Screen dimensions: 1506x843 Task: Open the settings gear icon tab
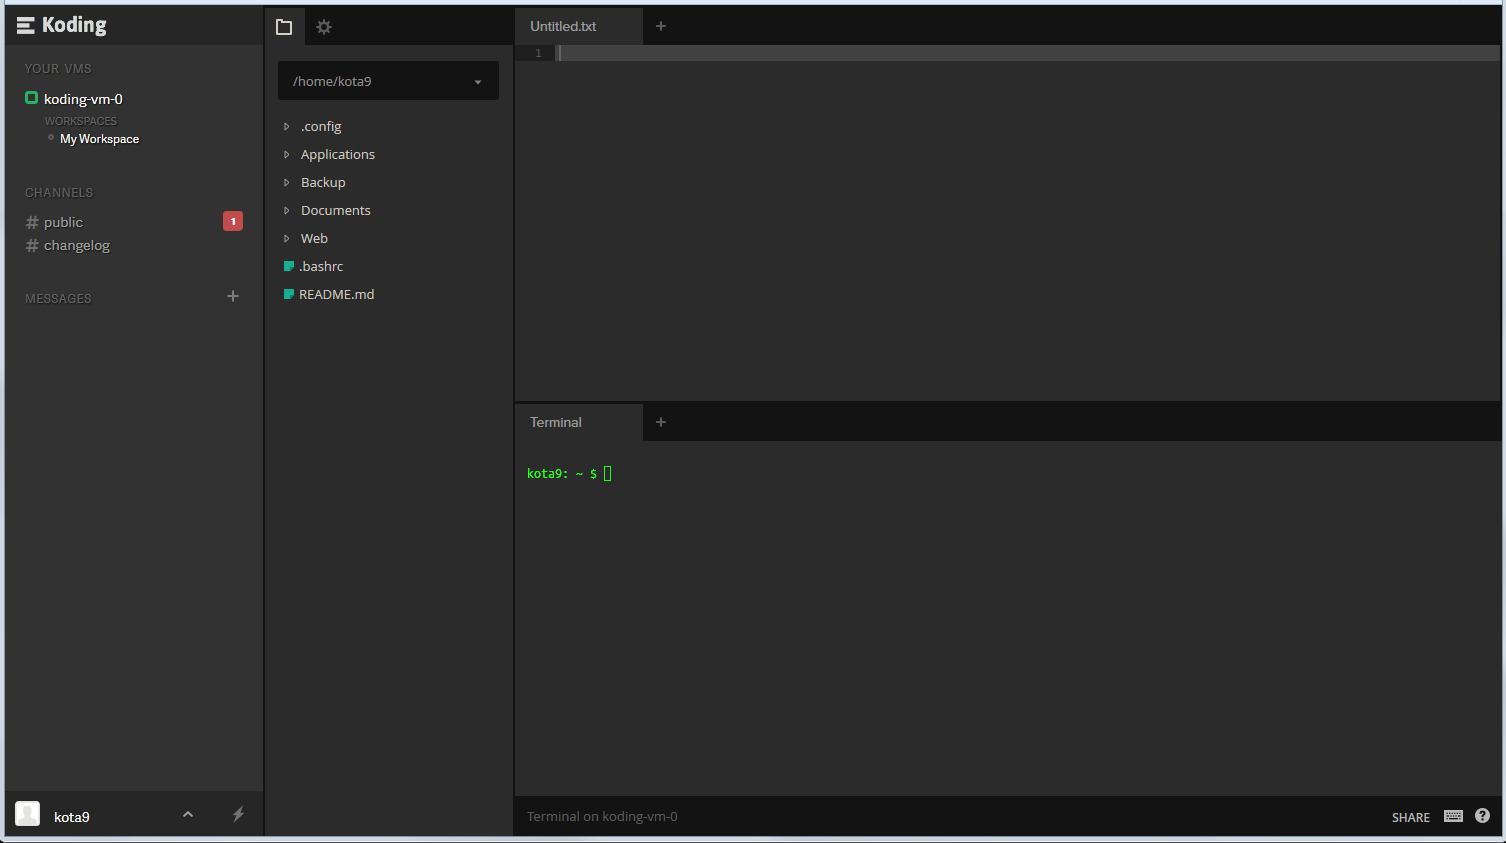tap(324, 27)
